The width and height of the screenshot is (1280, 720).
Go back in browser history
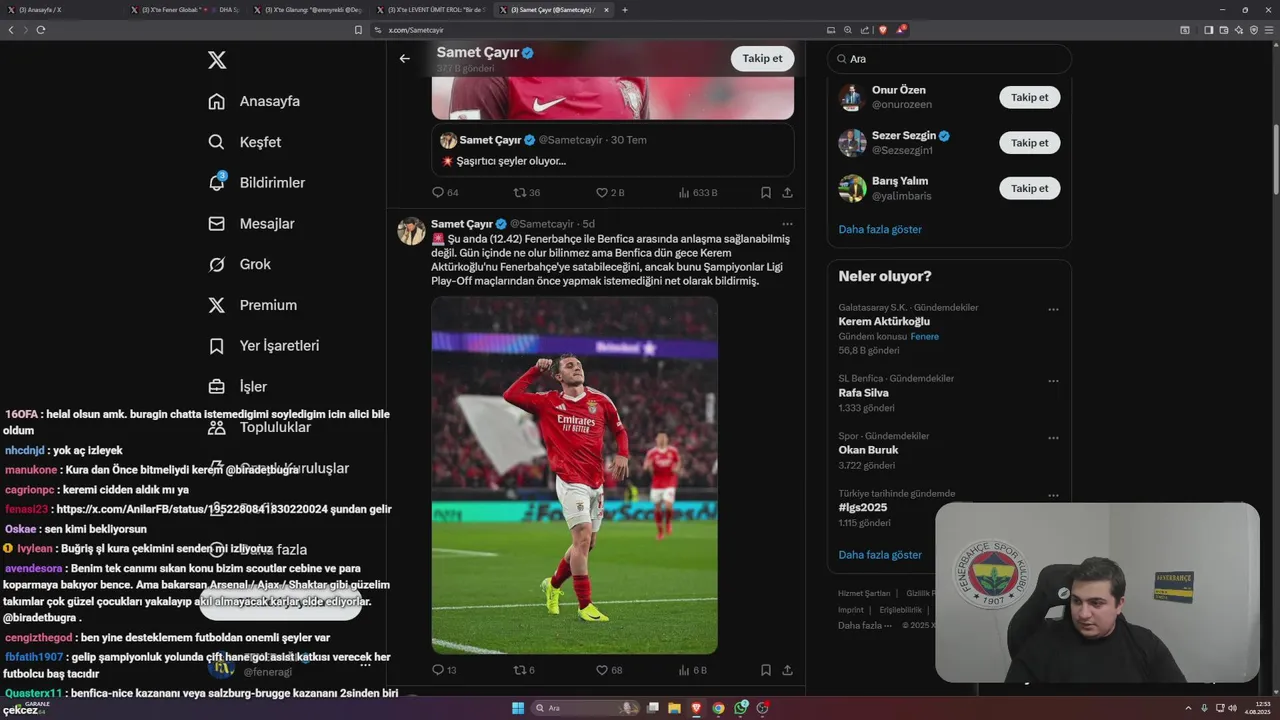click(11, 30)
